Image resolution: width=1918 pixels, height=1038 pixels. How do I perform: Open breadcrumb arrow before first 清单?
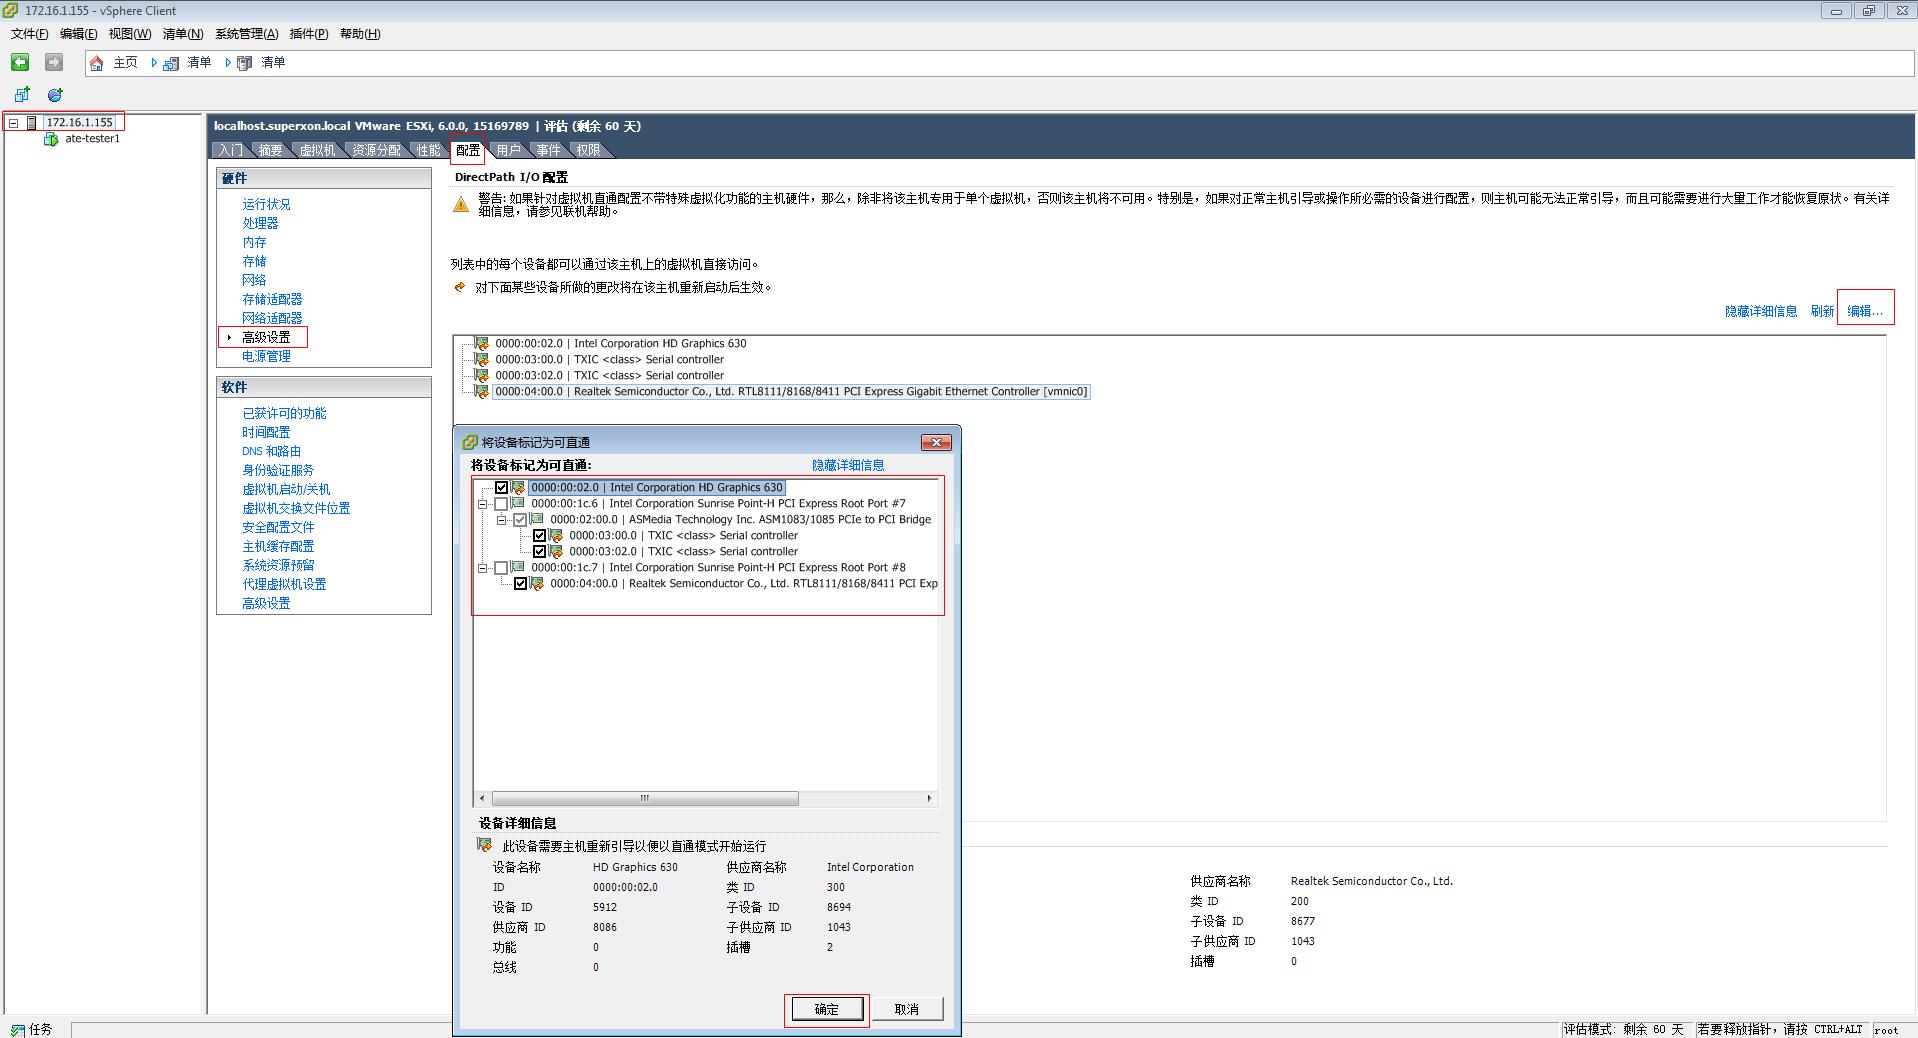click(154, 63)
